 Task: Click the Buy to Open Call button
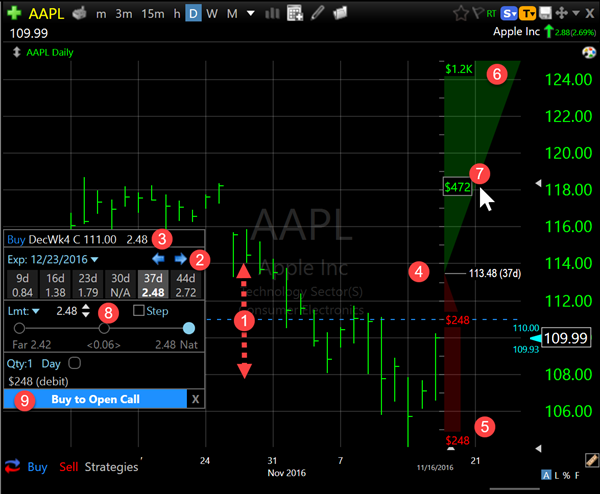(95, 399)
